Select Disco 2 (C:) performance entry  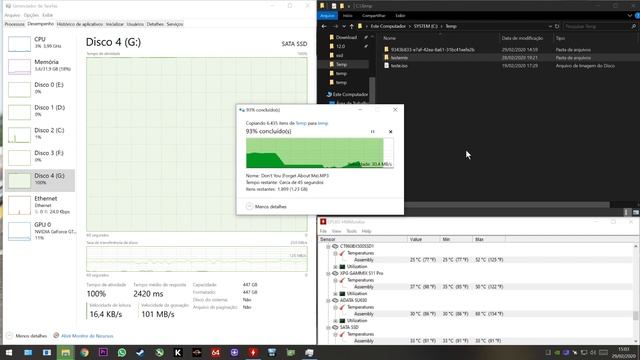coord(40,134)
